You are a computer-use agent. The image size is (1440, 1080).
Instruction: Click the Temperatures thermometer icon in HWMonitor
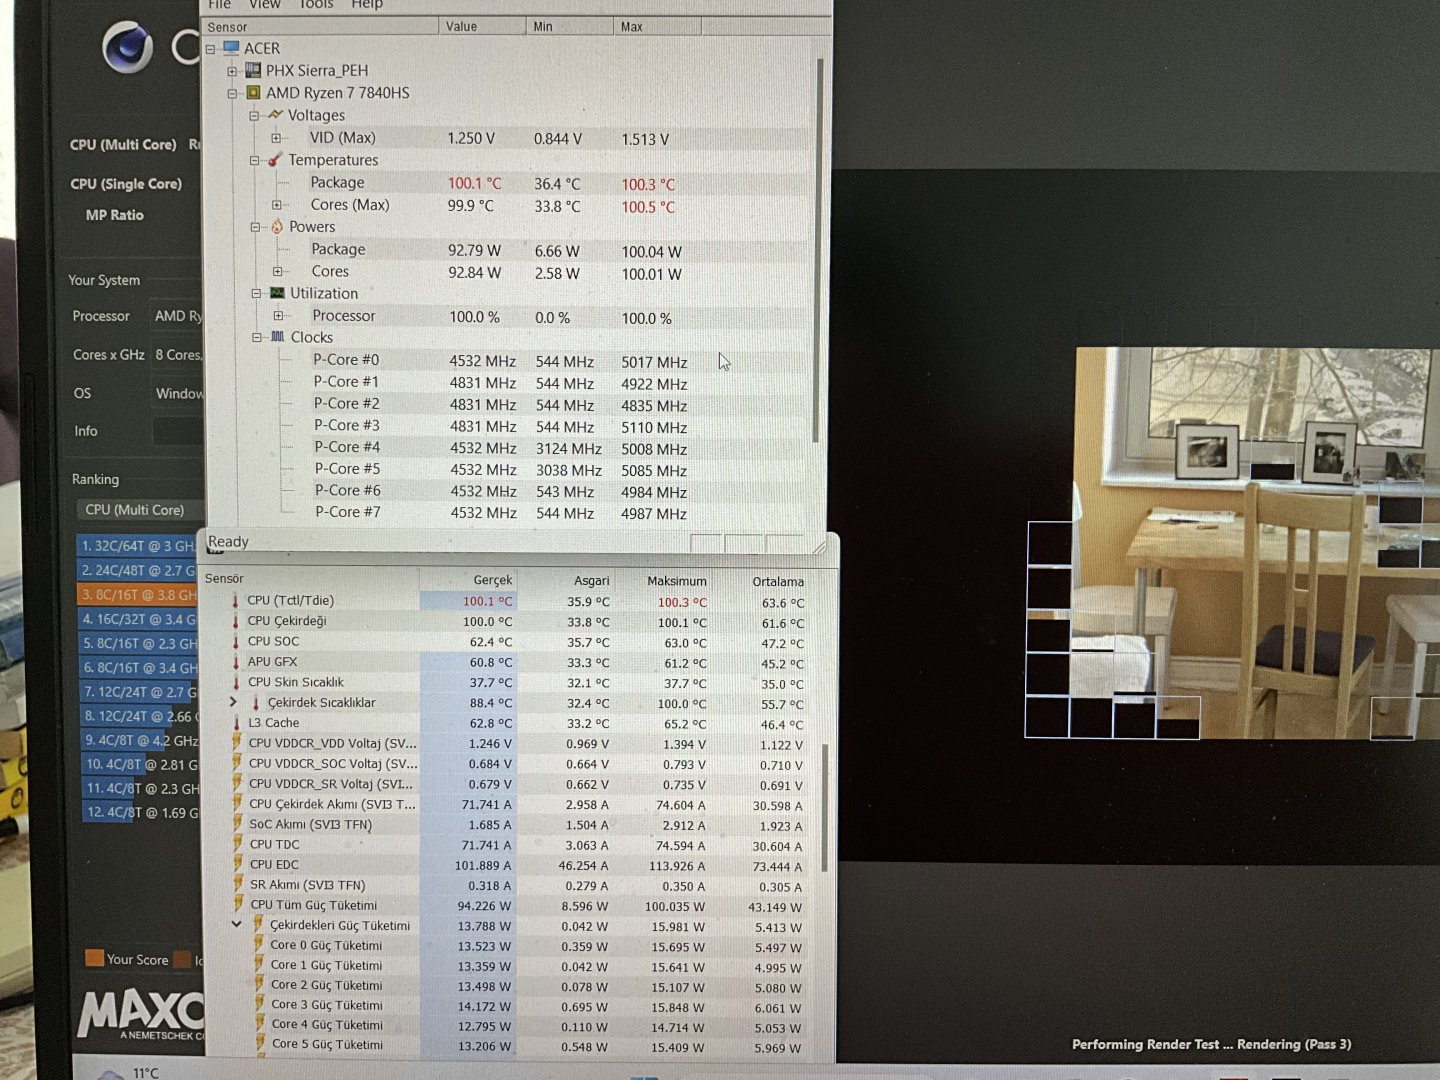click(275, 160)
